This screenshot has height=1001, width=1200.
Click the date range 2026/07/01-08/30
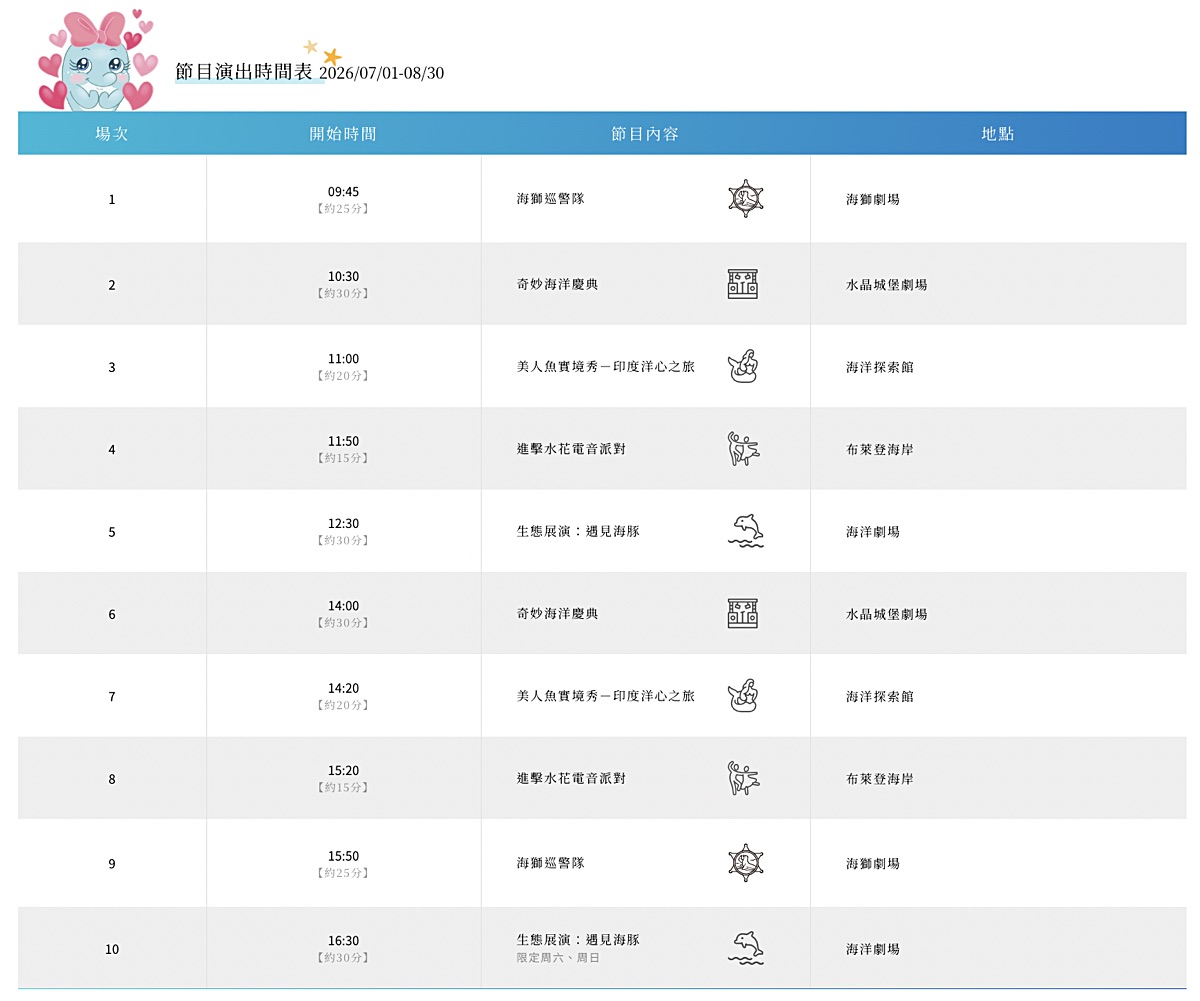(x=382, y=73)
